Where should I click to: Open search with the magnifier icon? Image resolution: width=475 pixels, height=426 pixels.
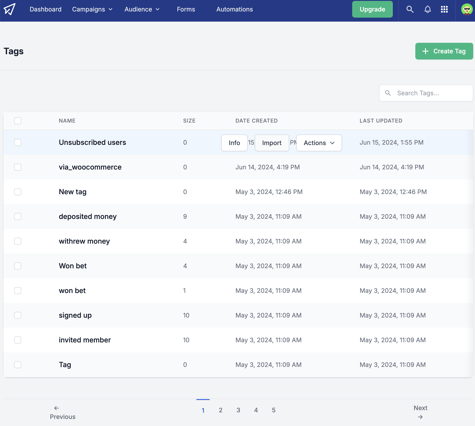point(410,9)
